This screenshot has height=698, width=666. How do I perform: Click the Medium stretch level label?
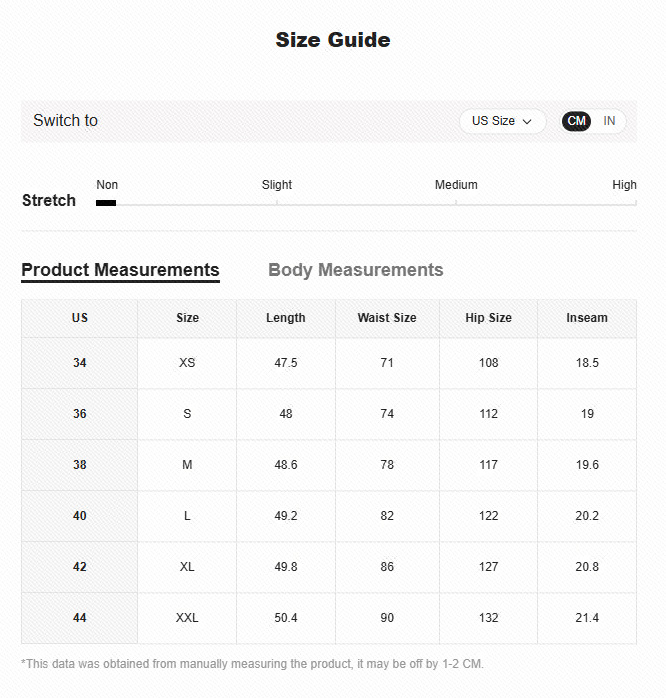click(x=456, y=185)
